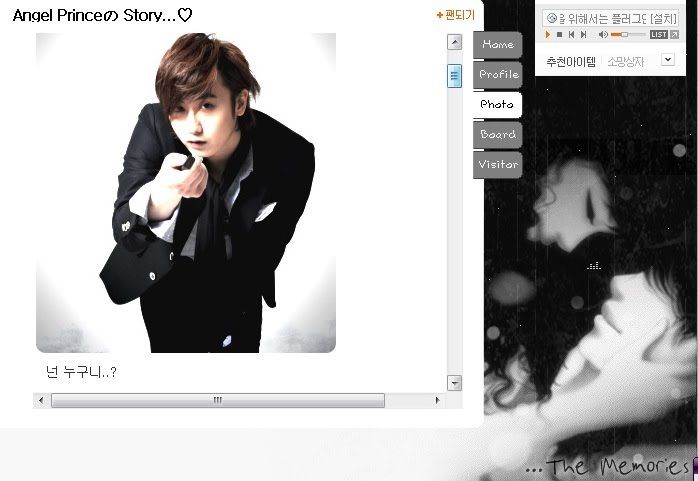Image resolution: width=698 pixels, height=481 pixels.
Task: Open the Profile menu tab
Action: pyautogui.click(x=498, y=75)
